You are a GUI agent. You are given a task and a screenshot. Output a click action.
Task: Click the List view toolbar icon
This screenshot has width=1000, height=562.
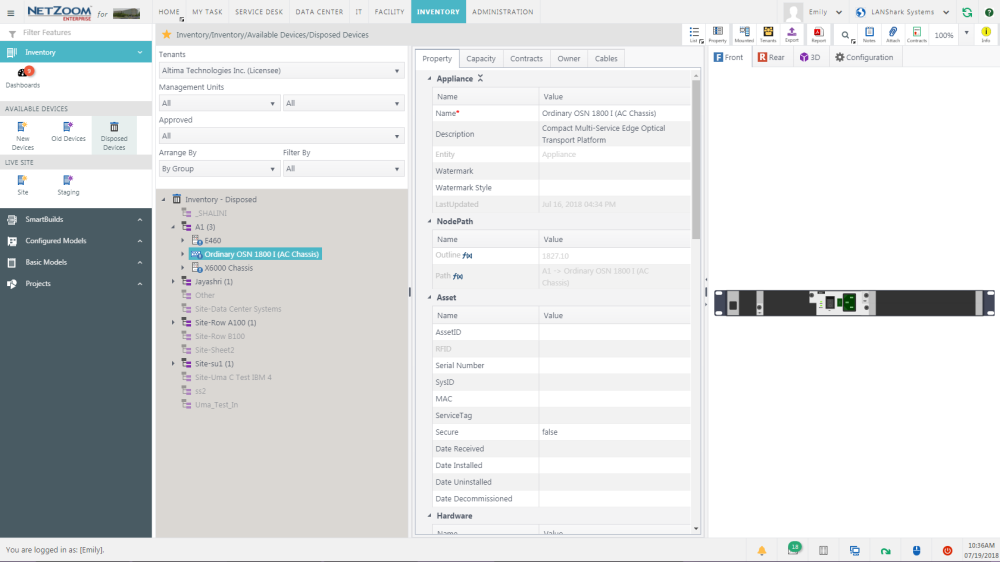pos(695,34)
